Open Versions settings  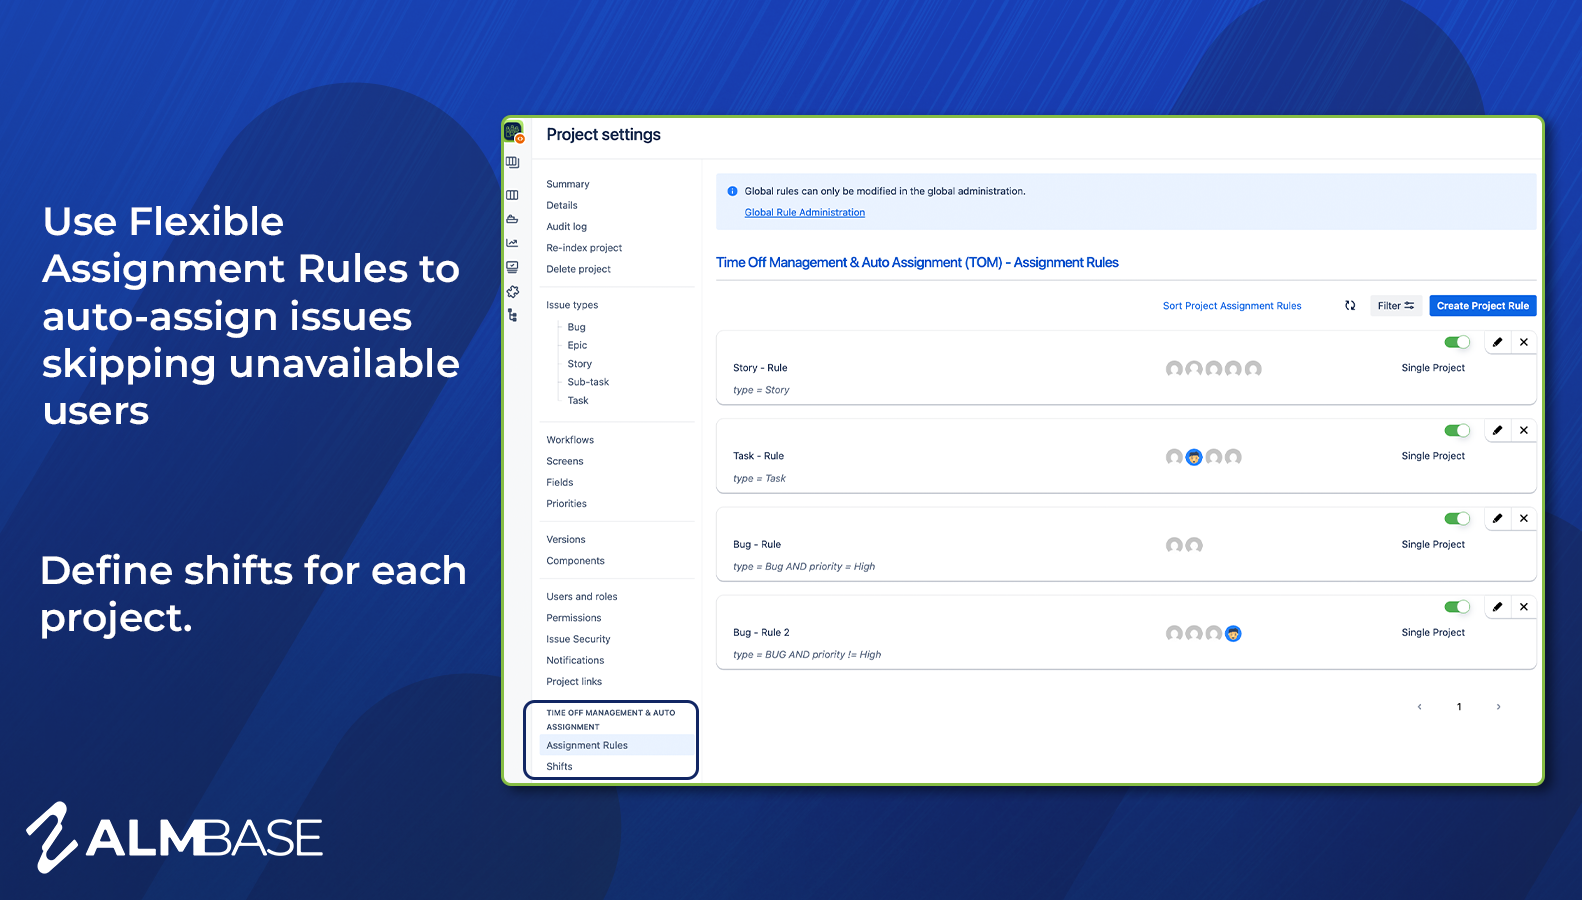(x=566, y=539)
